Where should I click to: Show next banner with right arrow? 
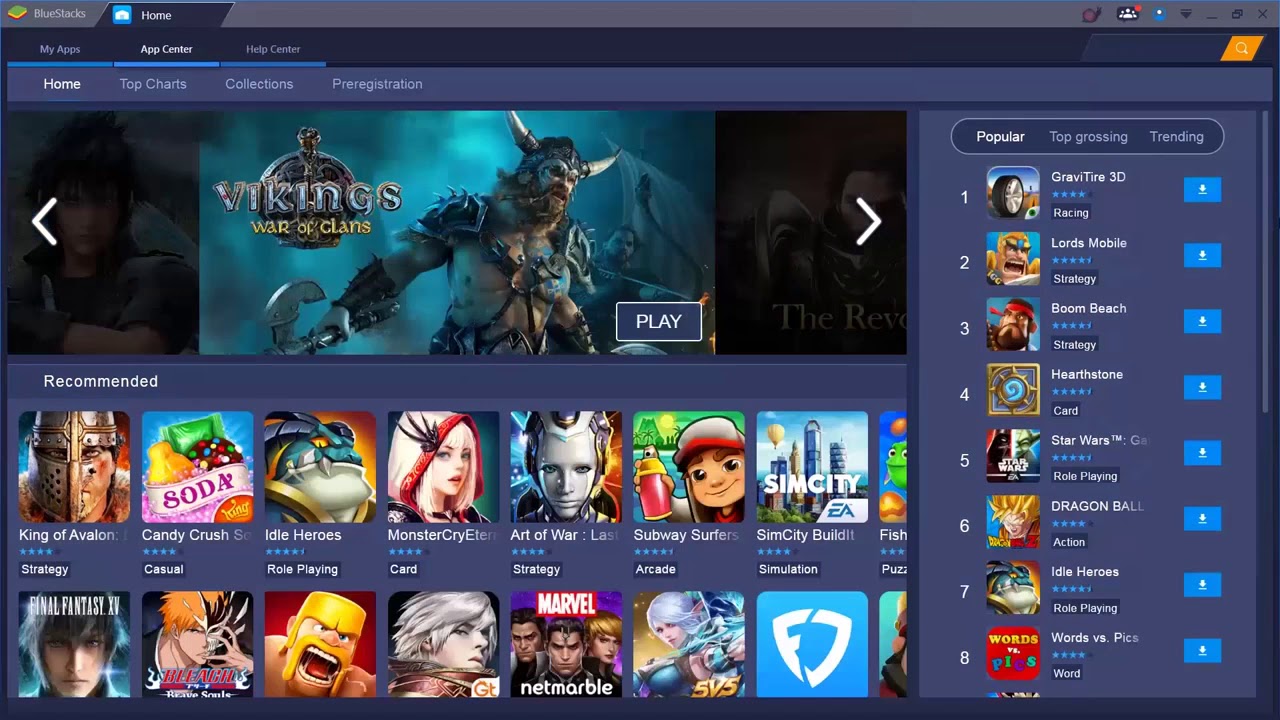coord(868,221)
